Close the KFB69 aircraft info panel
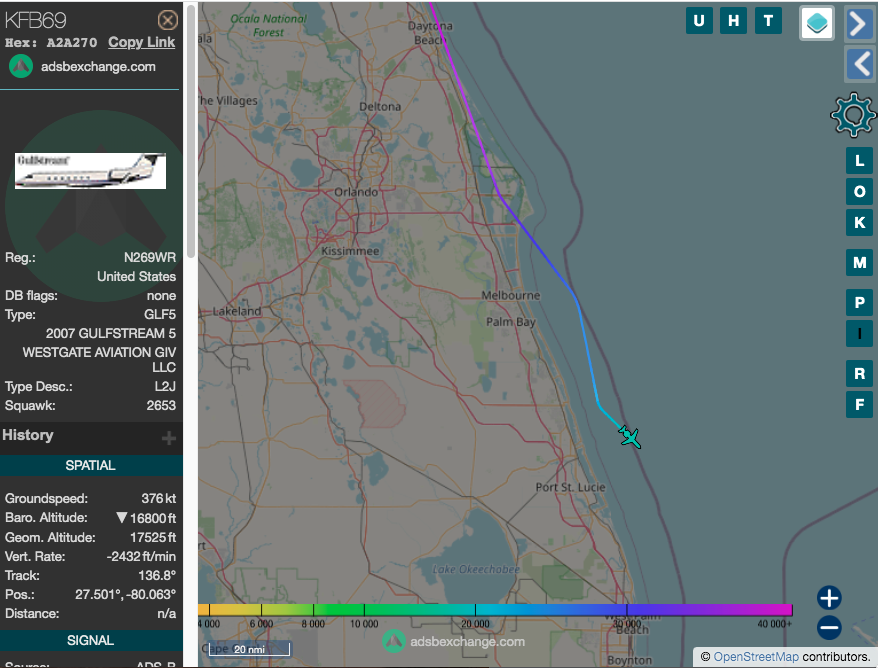 coord(167,21)
